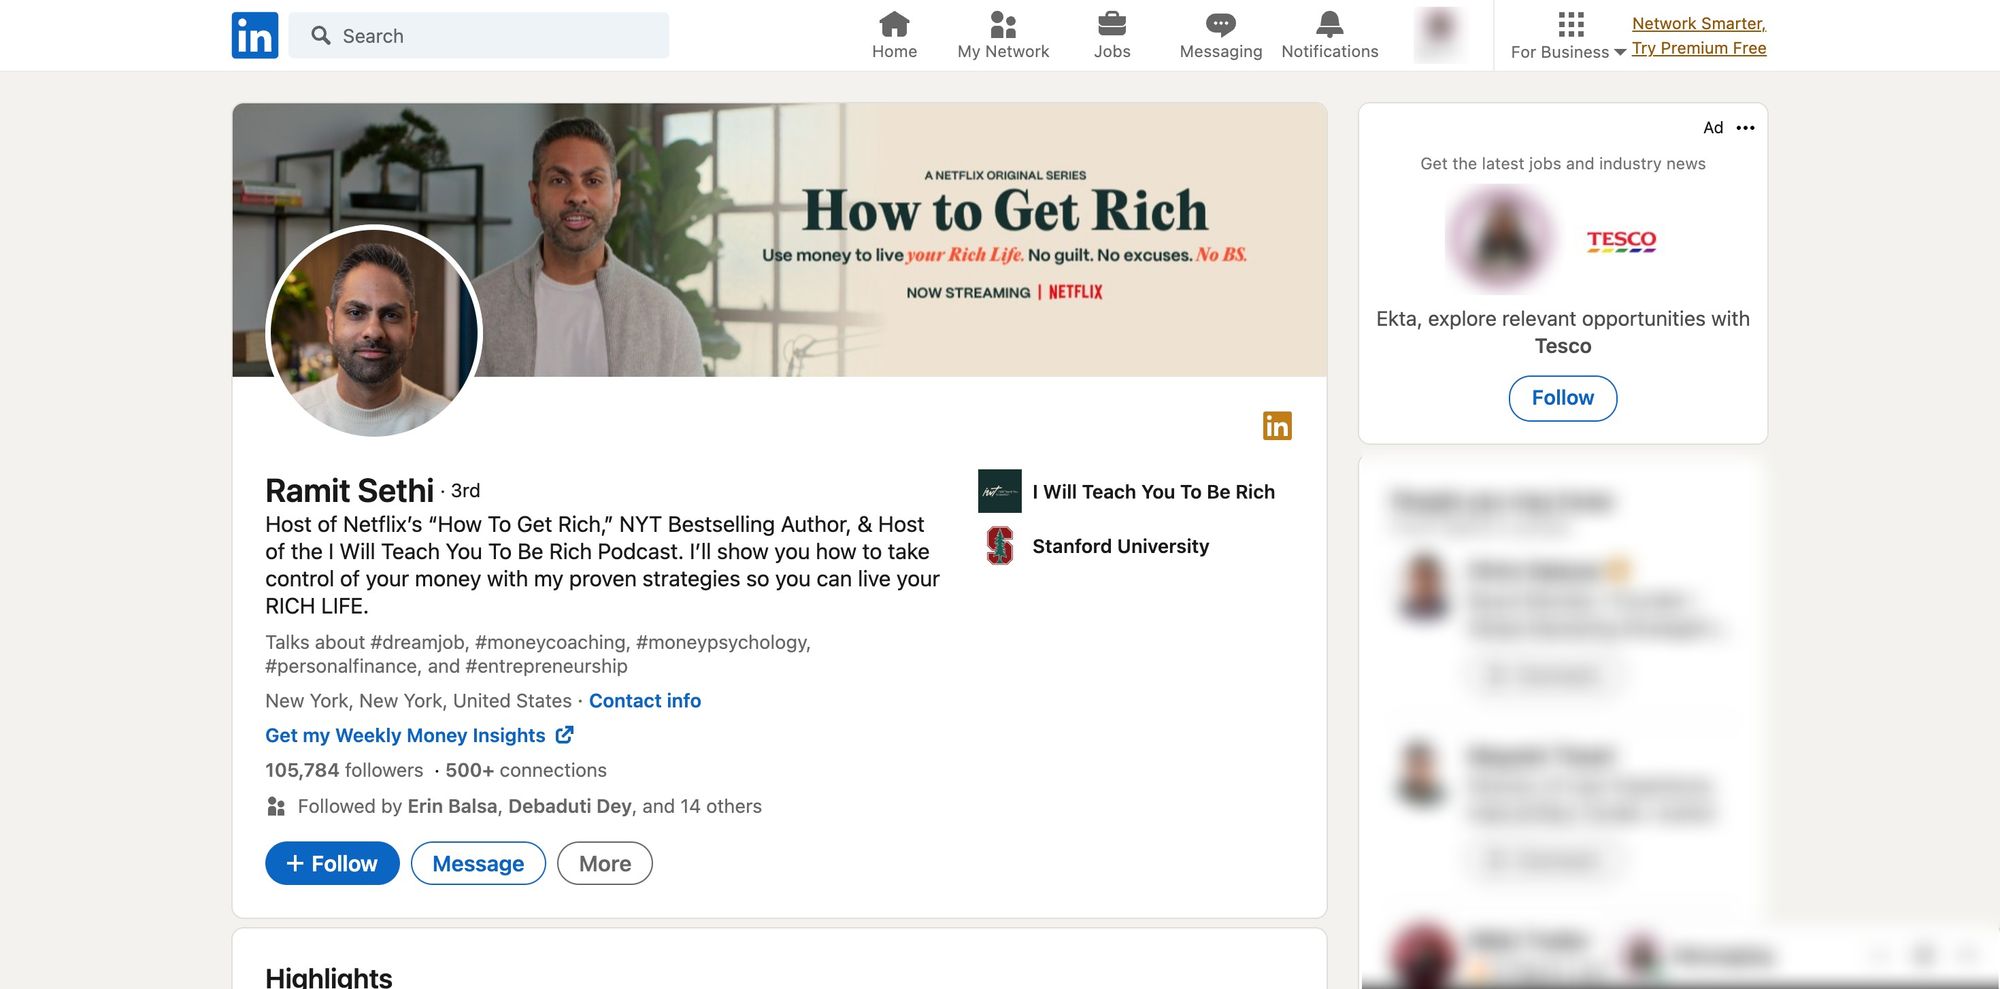2000x989 pixels.
Task: Click the Stanford logo icon
Action: [x=1000, y=546]
